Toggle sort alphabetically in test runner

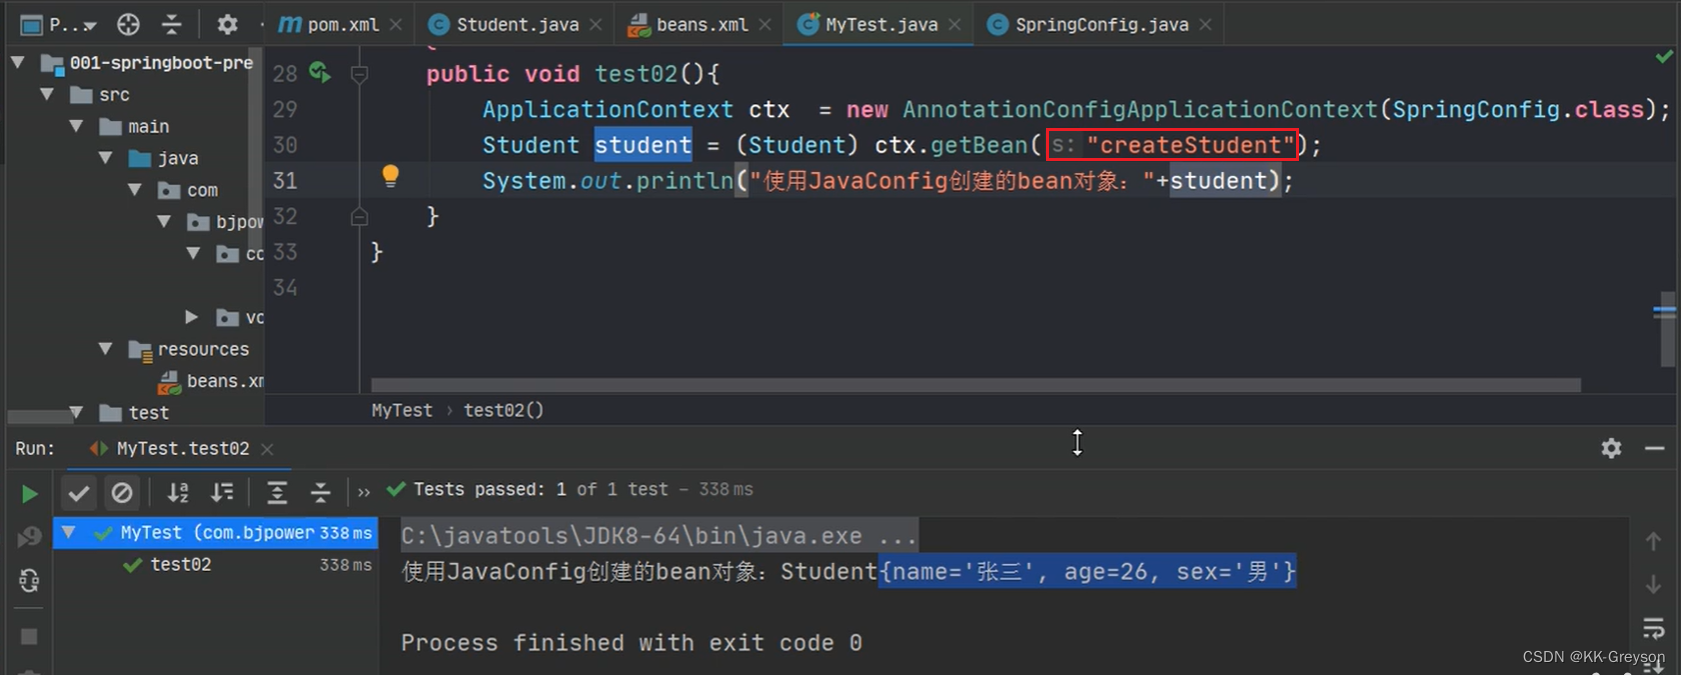pyautogui.click(x=178, y=492)
